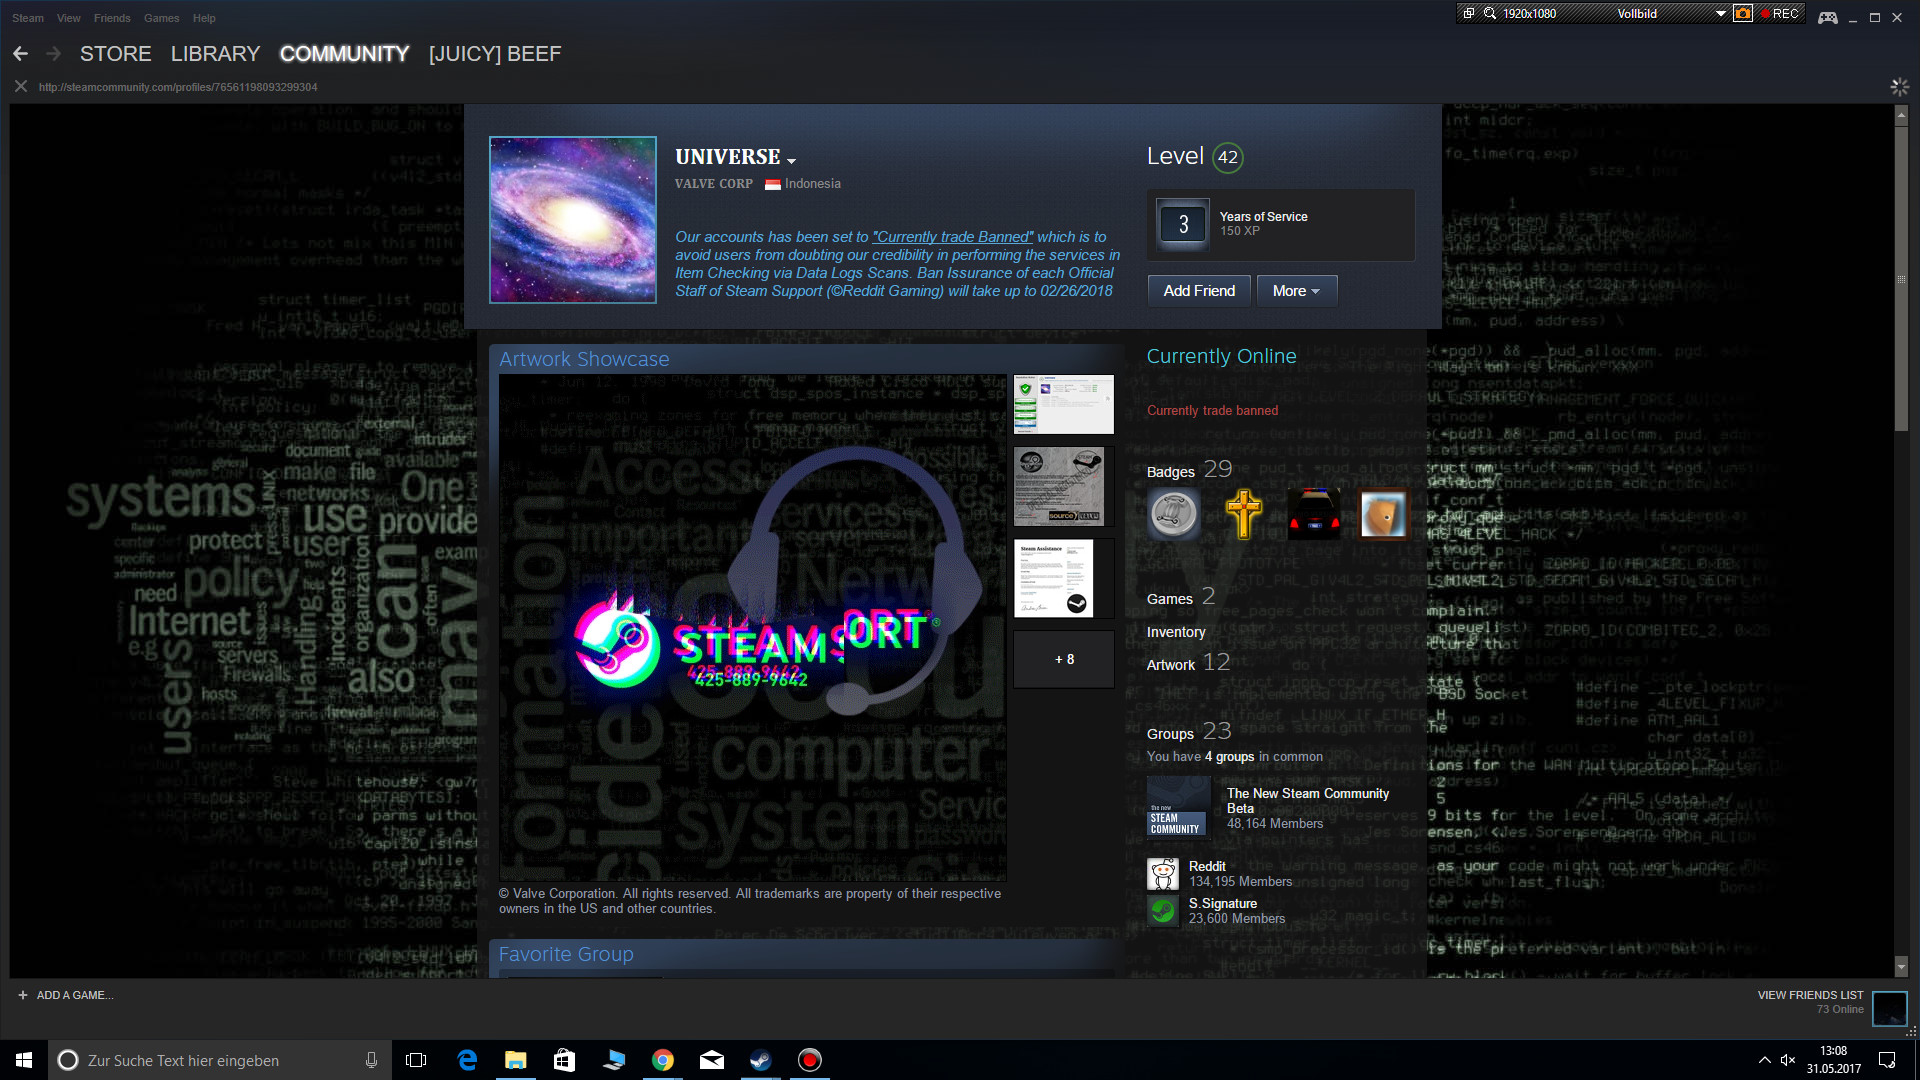1920x1080 pixels.
Task: Stop page loading with X icon
Action: click(x=20, y=87)
